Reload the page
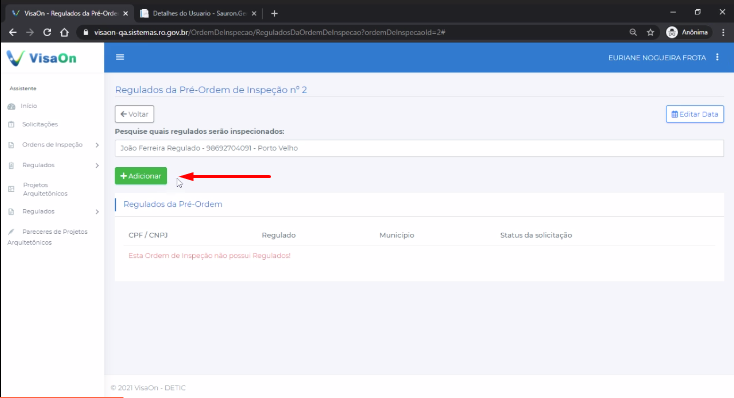Image resolution: width=734 pixels, height=398 pixels. pos(47,32)
